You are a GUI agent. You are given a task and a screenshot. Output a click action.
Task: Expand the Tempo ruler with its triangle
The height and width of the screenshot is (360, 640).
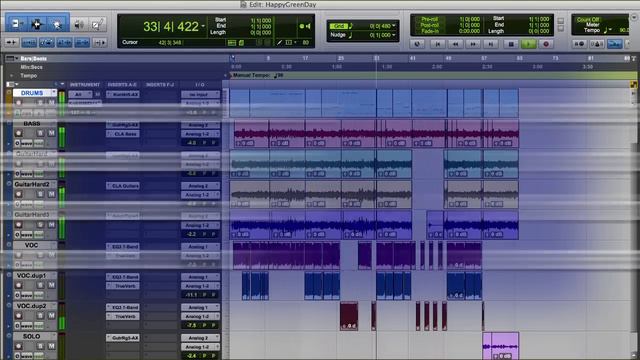click(x=11, y=76)
